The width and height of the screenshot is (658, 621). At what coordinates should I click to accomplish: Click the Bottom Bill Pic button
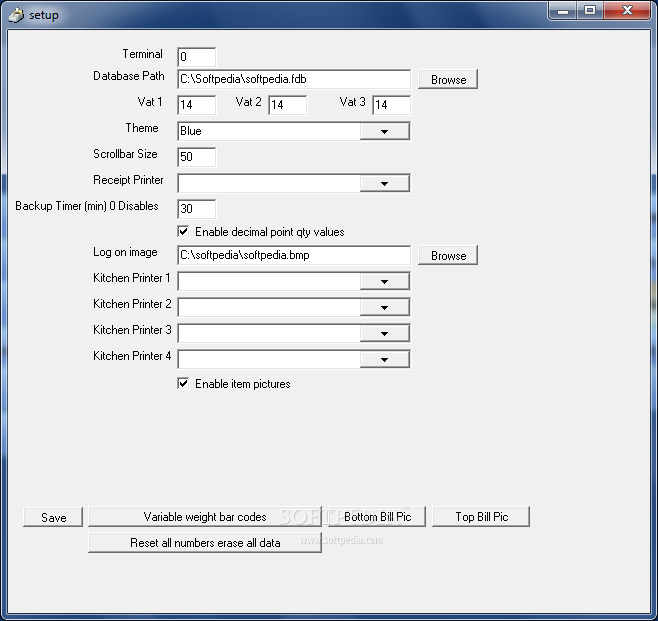[377, 517]
